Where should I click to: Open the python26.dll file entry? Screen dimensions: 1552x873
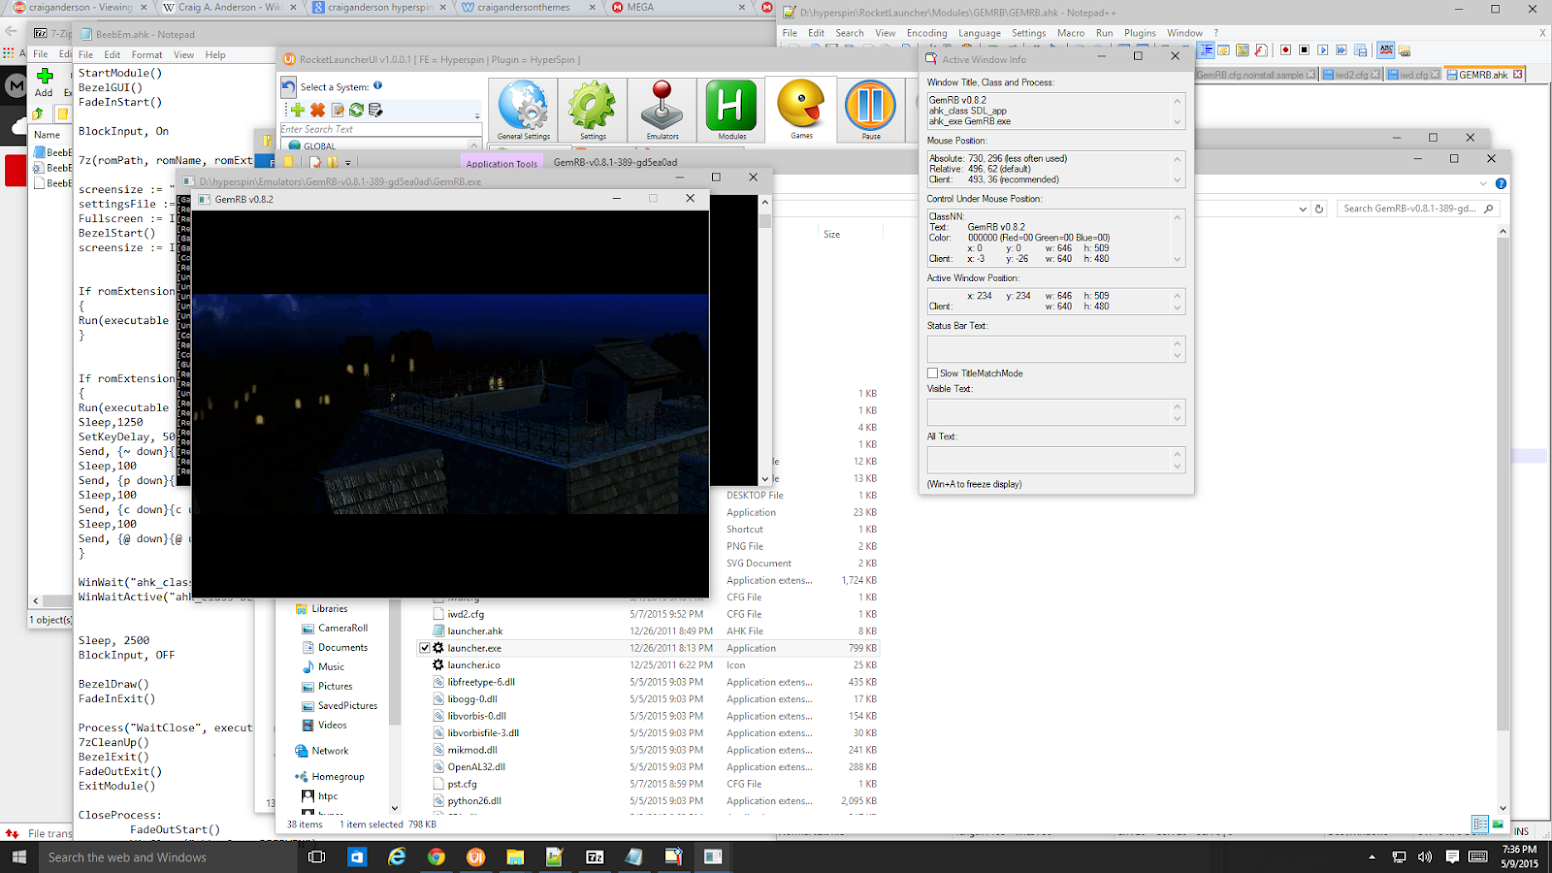[x=474, y=801]
